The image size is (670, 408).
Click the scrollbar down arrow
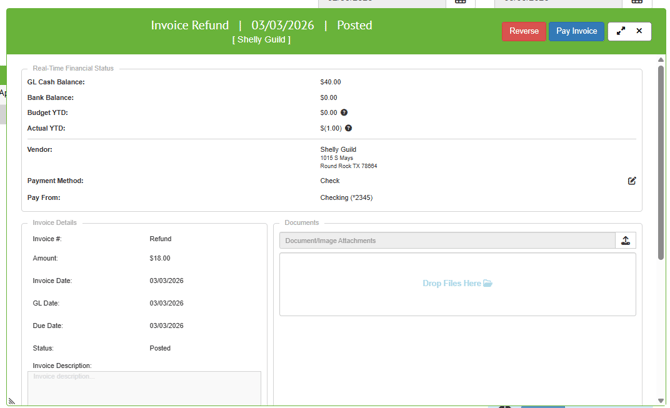point(661,401)
